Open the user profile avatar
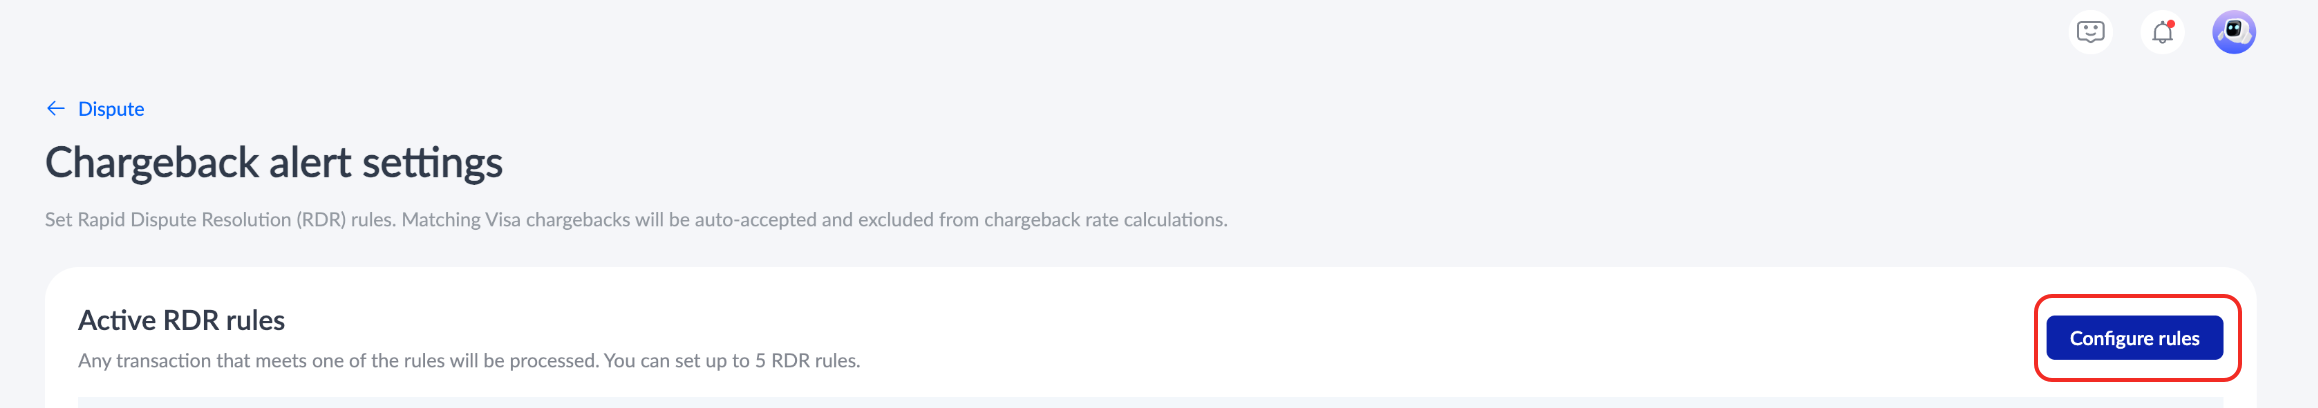Screen dimensions: 2318x408 2234,32
